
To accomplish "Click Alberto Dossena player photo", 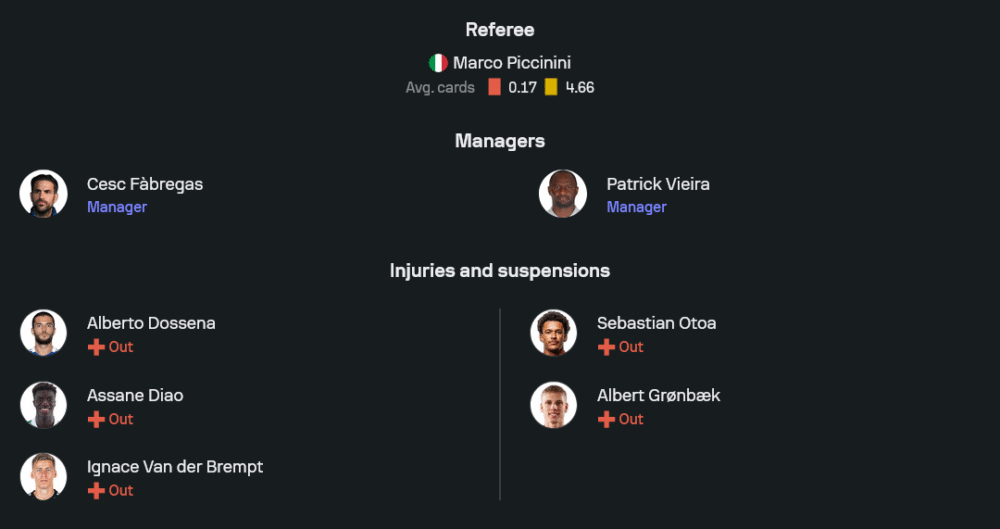I will click(43, 333).
